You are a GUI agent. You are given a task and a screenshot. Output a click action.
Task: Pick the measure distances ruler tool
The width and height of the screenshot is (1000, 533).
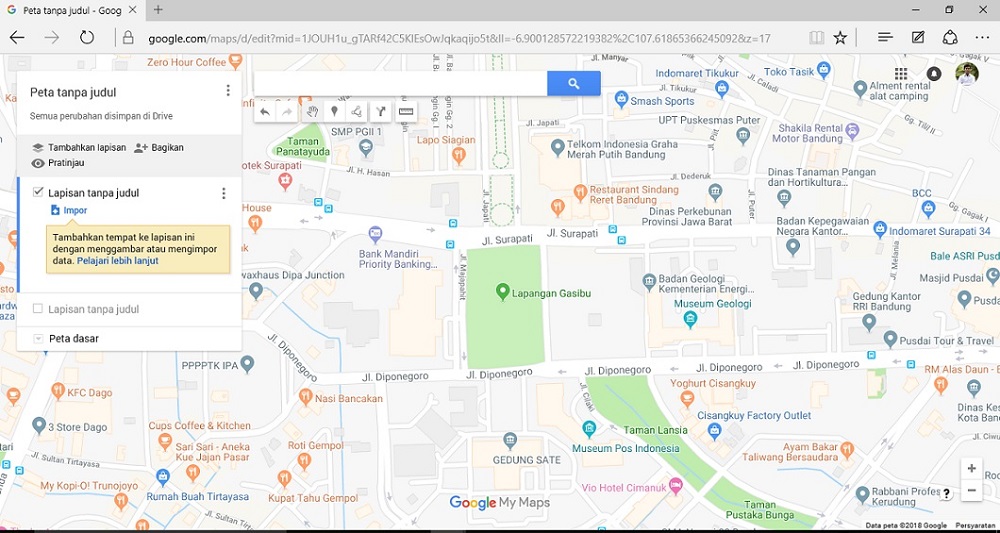pos(406,112)
